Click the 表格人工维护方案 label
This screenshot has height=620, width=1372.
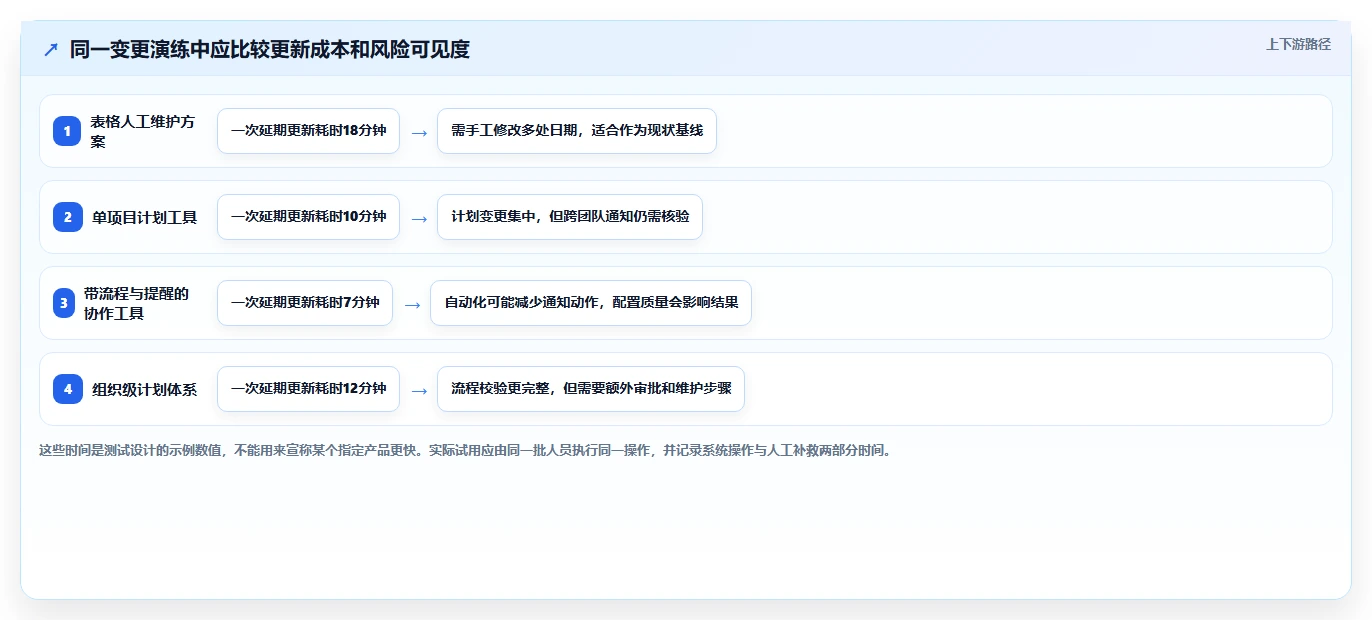(143, 131)
